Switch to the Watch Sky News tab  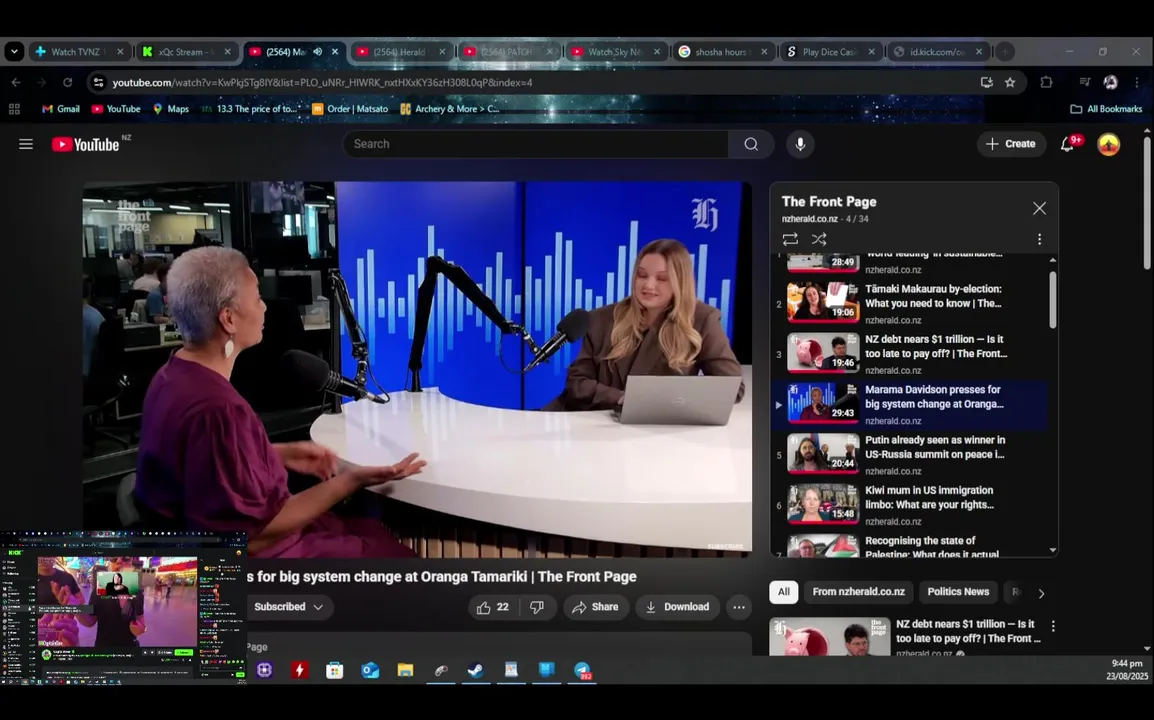click(x=616, y=52)
